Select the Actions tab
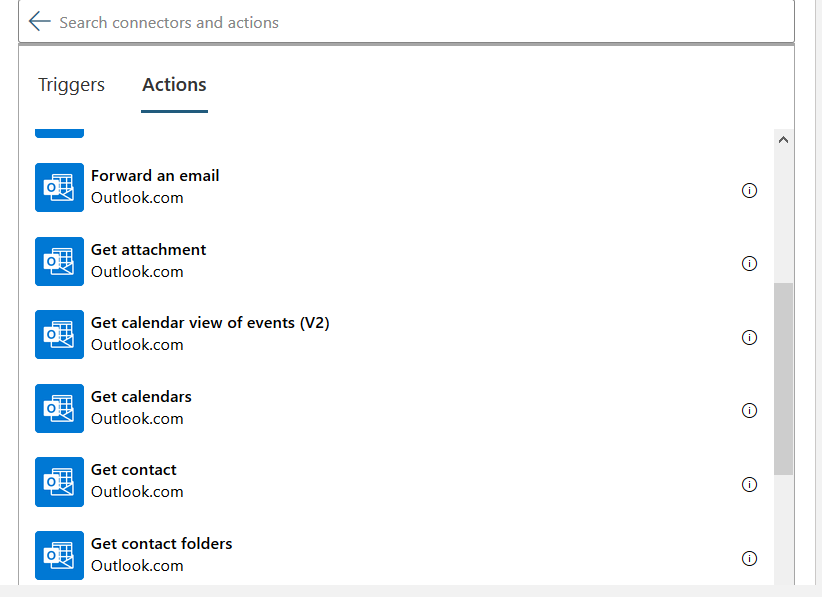The width and height of the screenshot is (822, 597). coord(174,85)
